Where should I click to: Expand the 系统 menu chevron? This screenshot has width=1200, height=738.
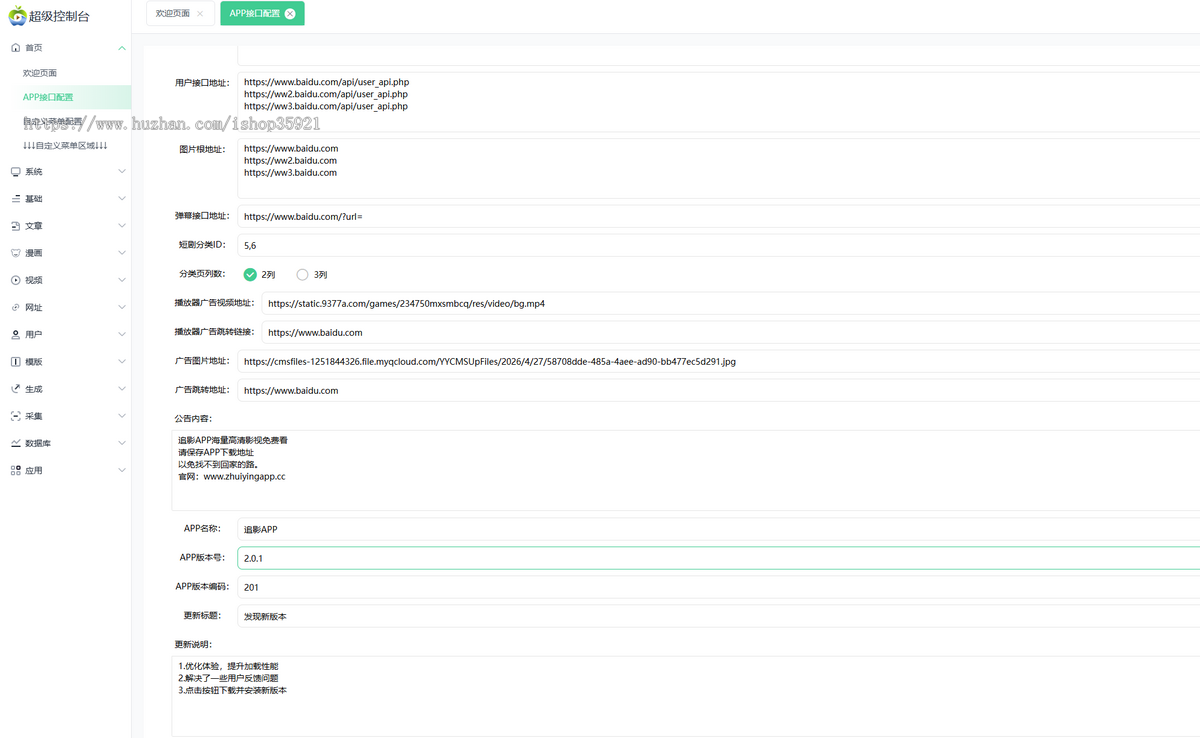122,172
